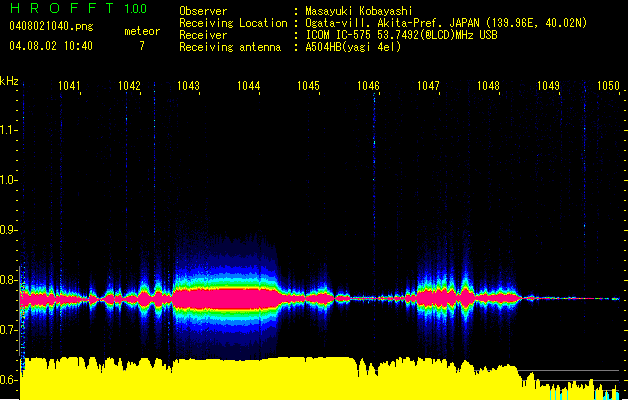Click the HROFFT title text
629x400 pixels.
tap(62, 8)
